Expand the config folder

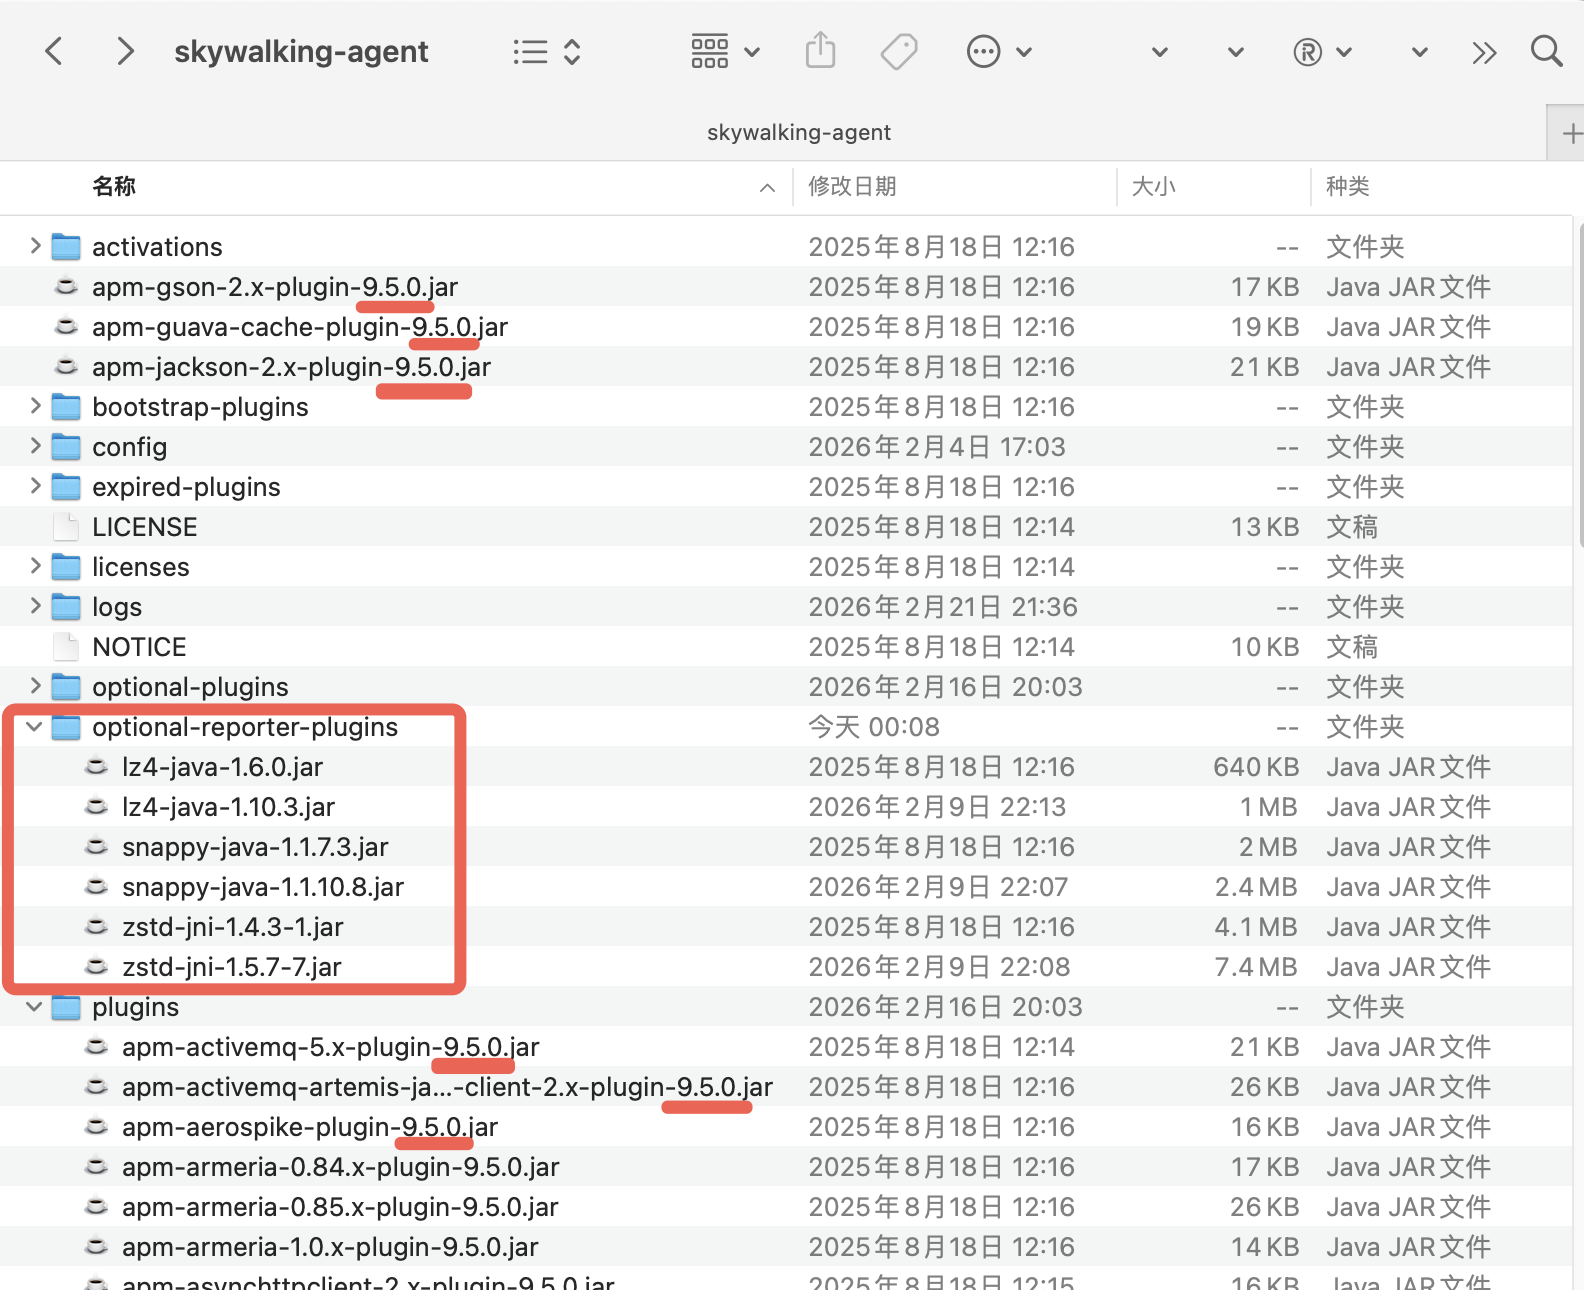(35, 446)
